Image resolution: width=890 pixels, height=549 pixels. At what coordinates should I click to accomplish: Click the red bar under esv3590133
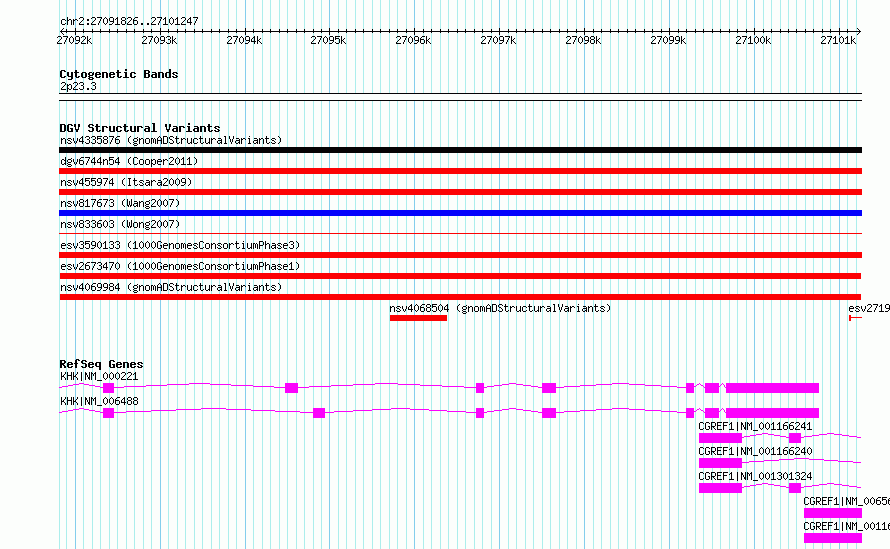tap(460, 255)
